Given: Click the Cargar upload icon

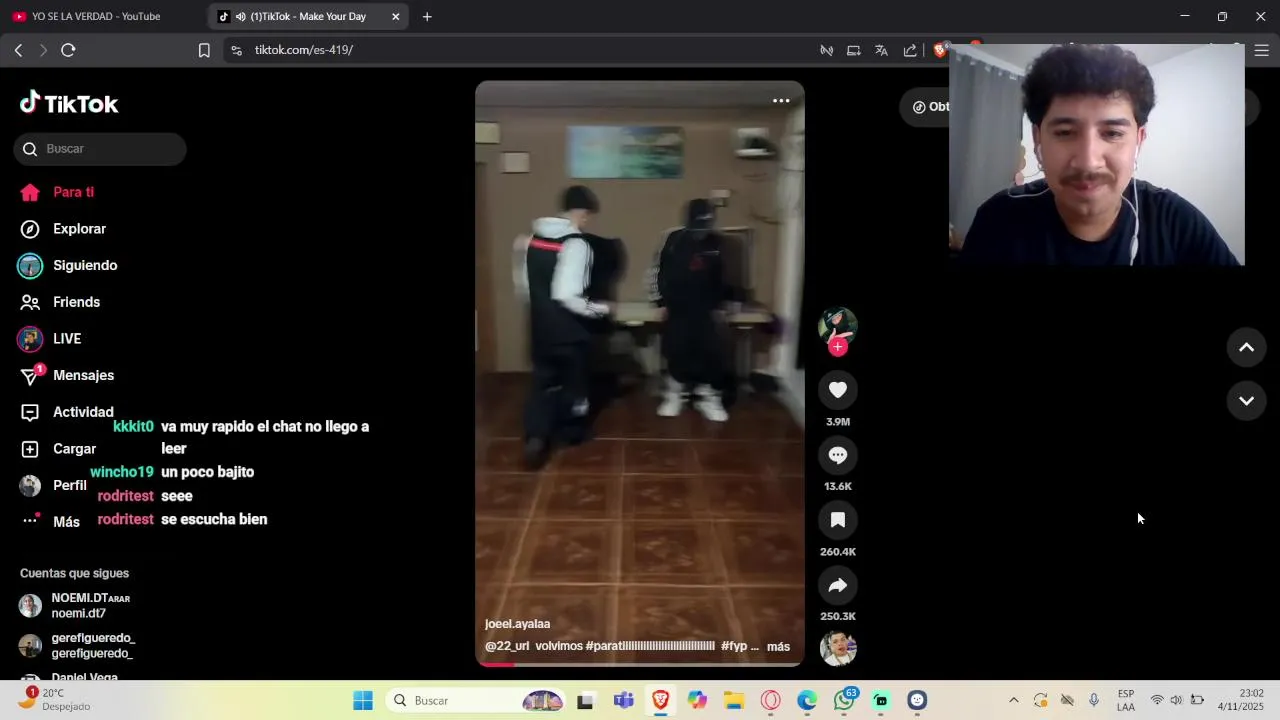Looking at the screenshot, I should click(30, 449).
